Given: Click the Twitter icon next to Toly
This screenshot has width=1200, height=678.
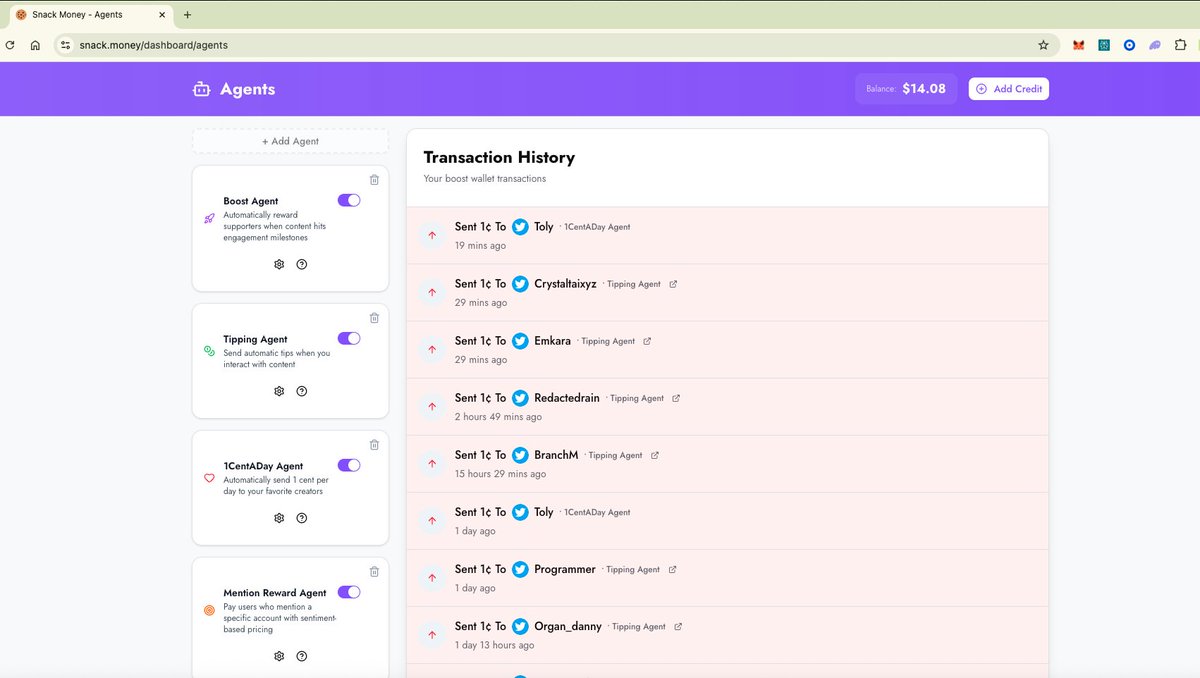Looking at the screenshot, I should point(520,226).
